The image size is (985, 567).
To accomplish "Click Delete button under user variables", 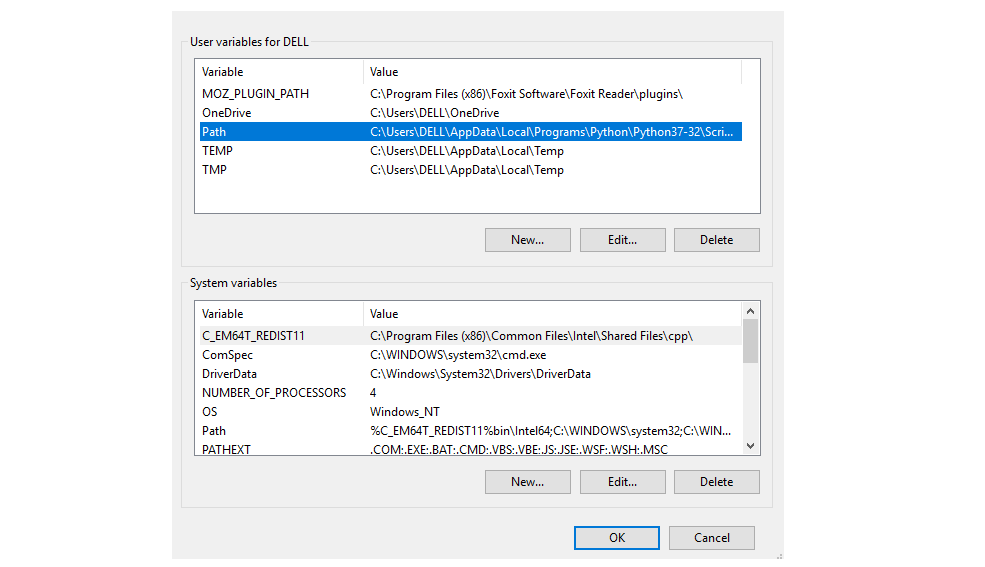I will pos(717,240).
